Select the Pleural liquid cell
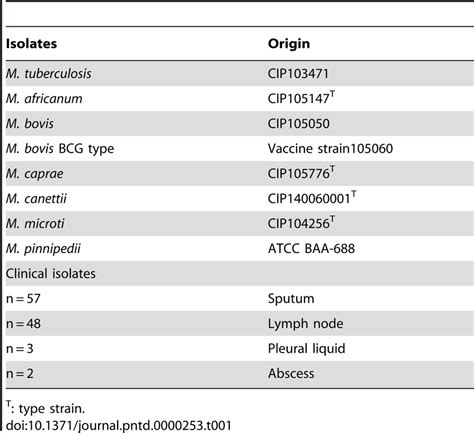This screenshot has width=474, height=433. click(x=307, y=349)
